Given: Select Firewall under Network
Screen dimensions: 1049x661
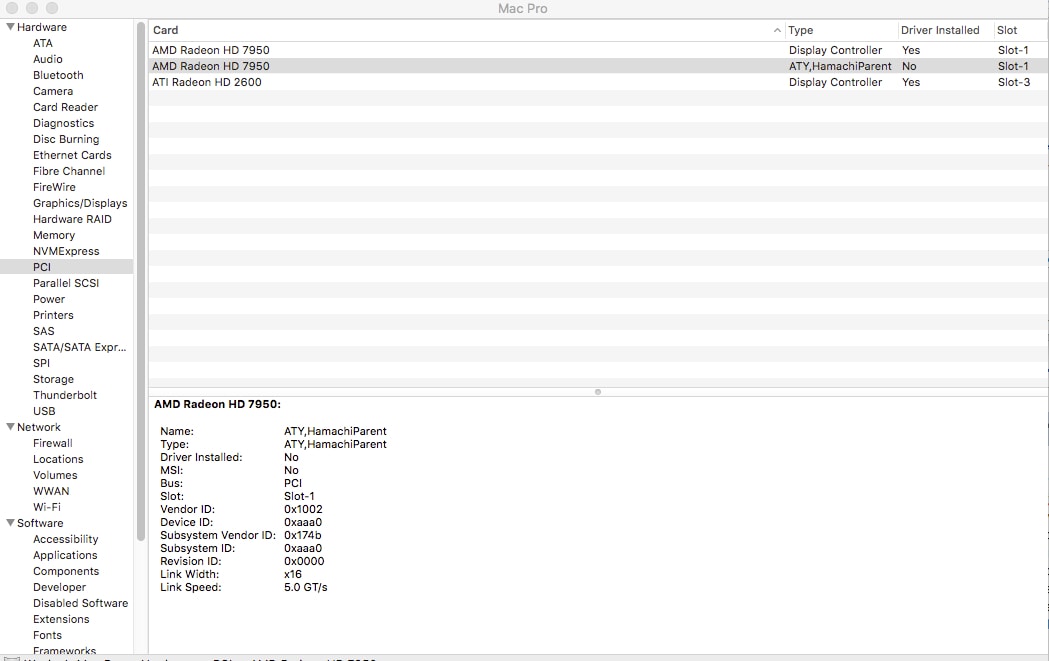Looking at the screenshot, I should pyautogui.click(x=53, y=444).
